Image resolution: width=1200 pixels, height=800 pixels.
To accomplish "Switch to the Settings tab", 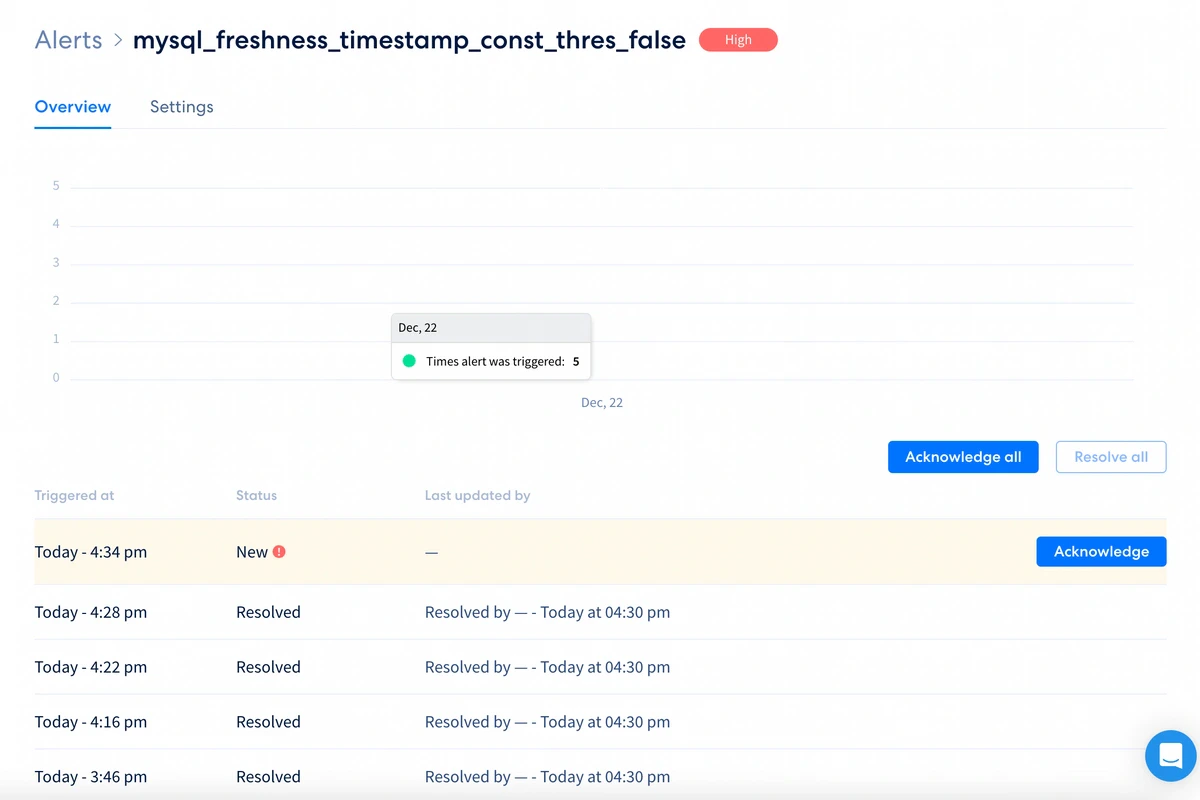I will pyautogui.click(x=181, y=106).
